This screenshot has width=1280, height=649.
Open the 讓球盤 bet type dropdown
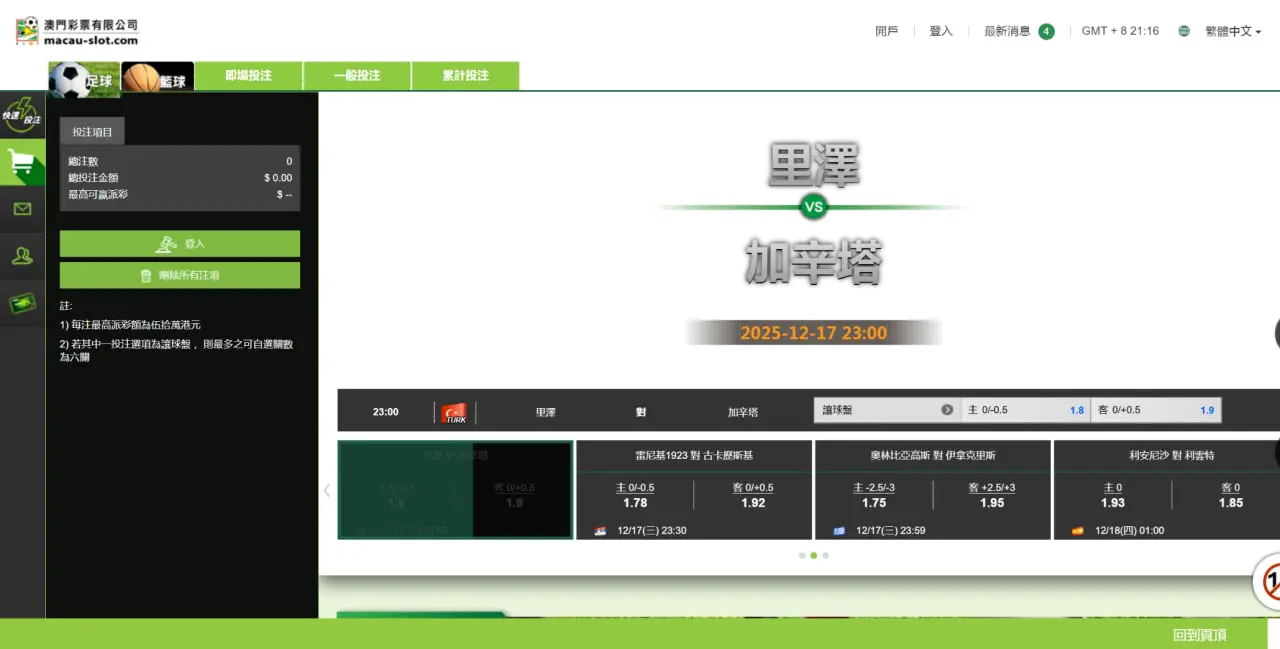pos(887,410)
